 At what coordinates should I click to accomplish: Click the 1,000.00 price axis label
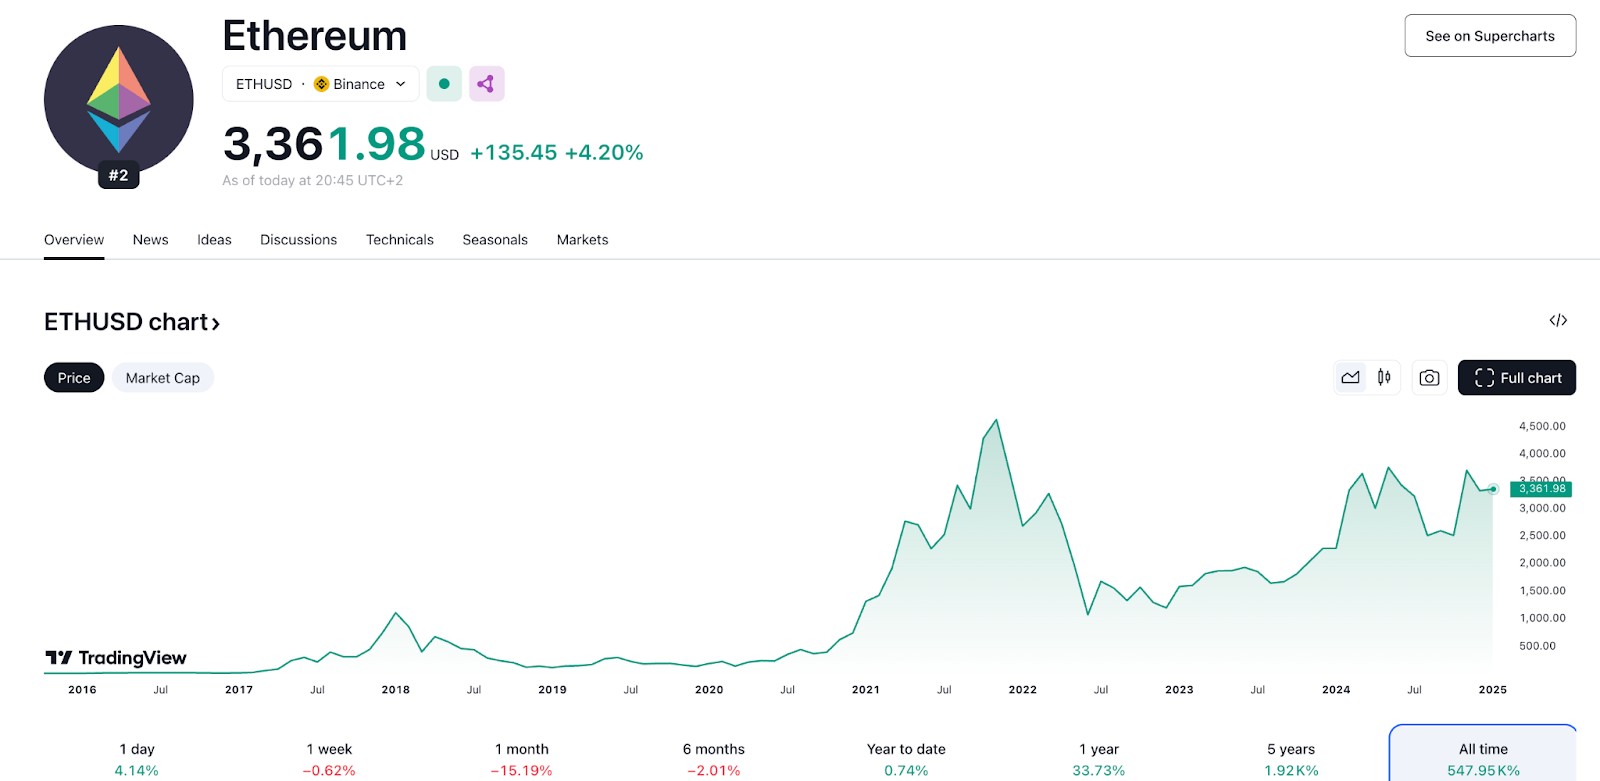click(1543, 618)
